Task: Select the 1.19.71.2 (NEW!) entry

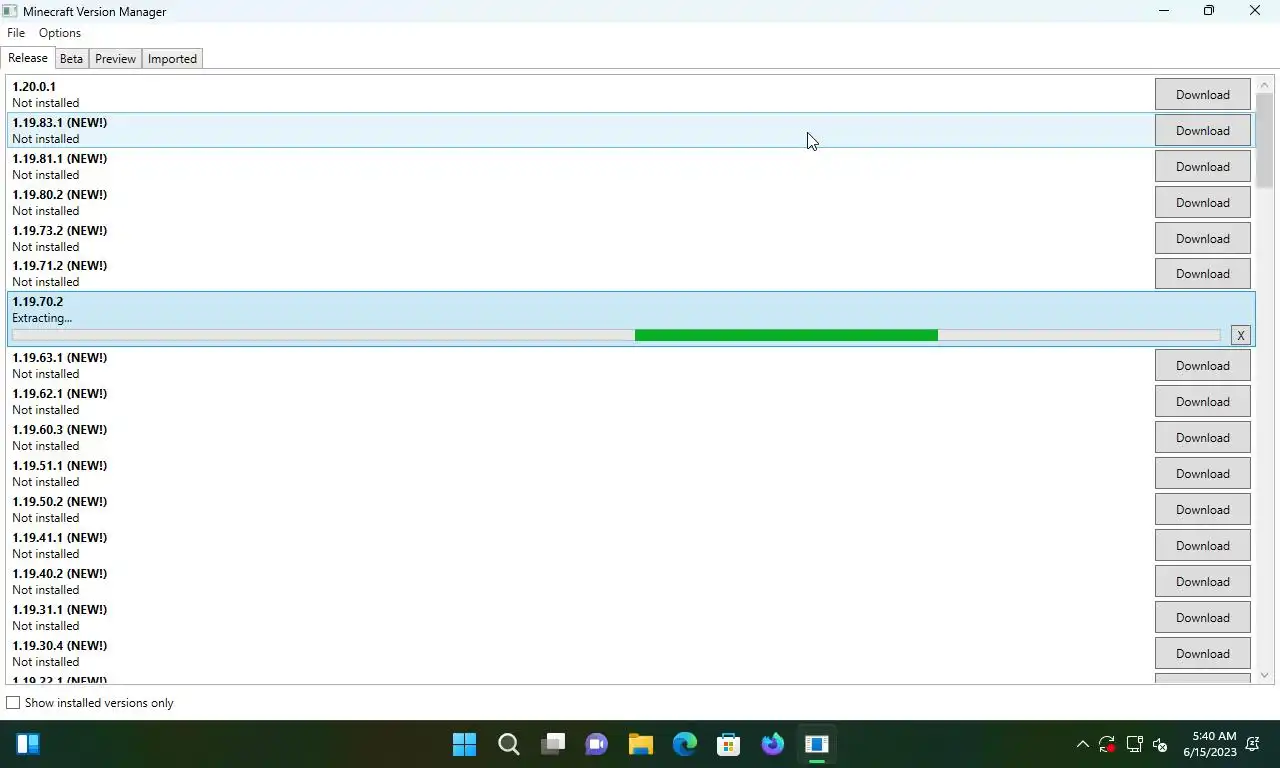Action: [x=630, y=274]
